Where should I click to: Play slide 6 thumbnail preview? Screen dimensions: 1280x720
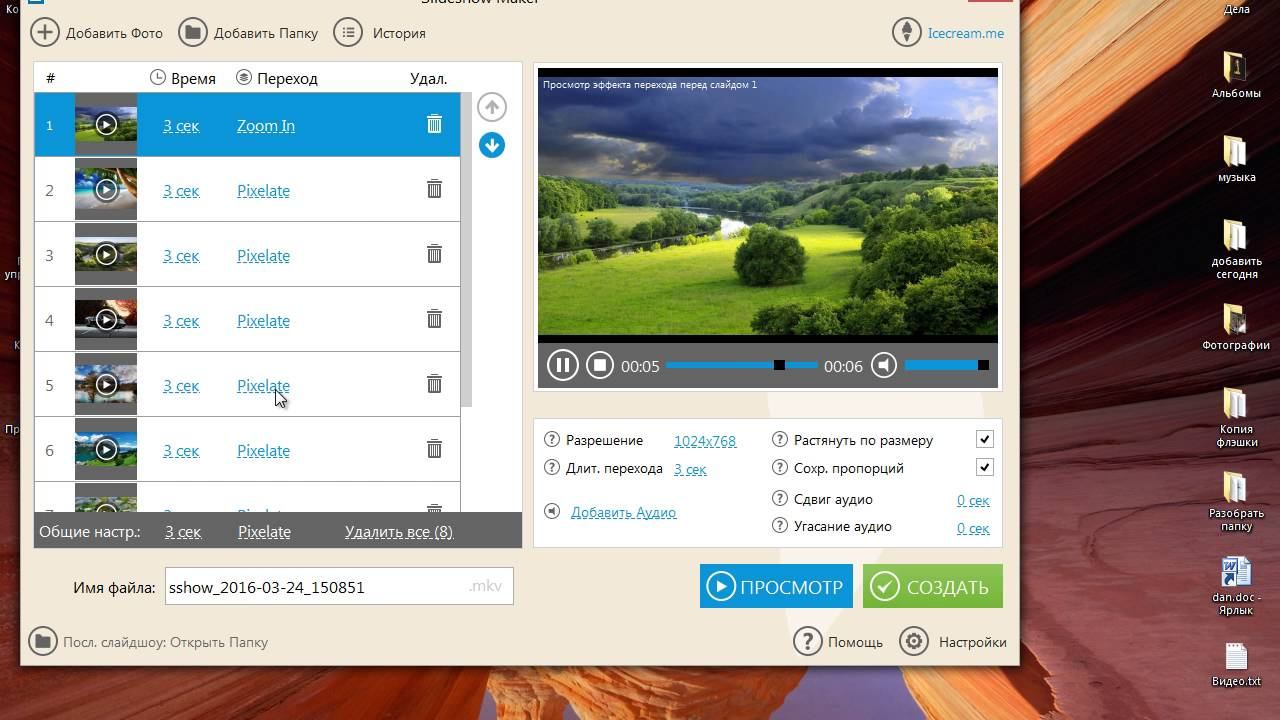106,450
